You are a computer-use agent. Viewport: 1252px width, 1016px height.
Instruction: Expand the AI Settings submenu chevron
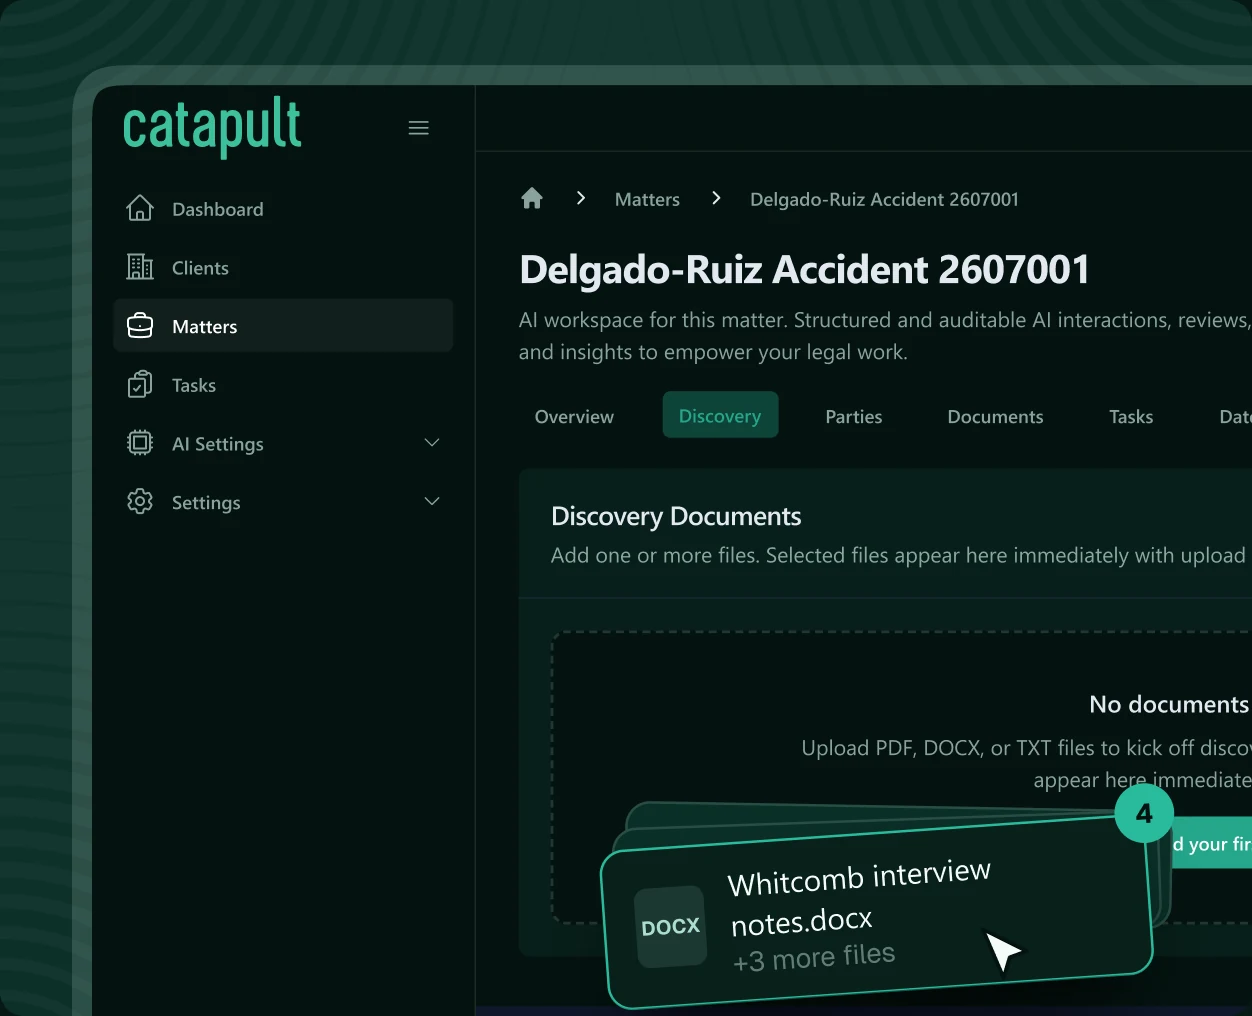[x=432, y=443]
